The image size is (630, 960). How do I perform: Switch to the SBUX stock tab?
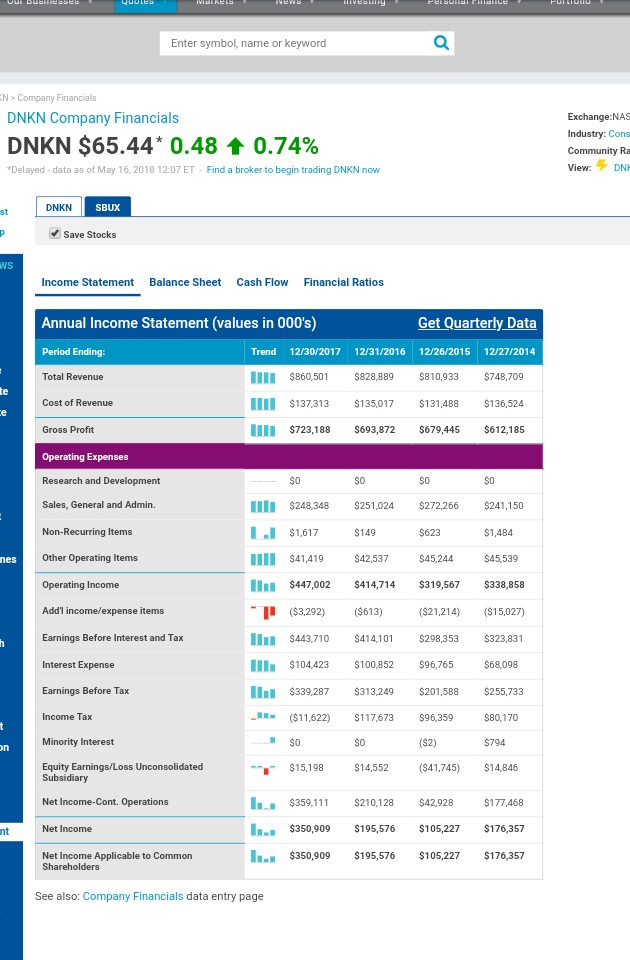[x=108, y=207]
